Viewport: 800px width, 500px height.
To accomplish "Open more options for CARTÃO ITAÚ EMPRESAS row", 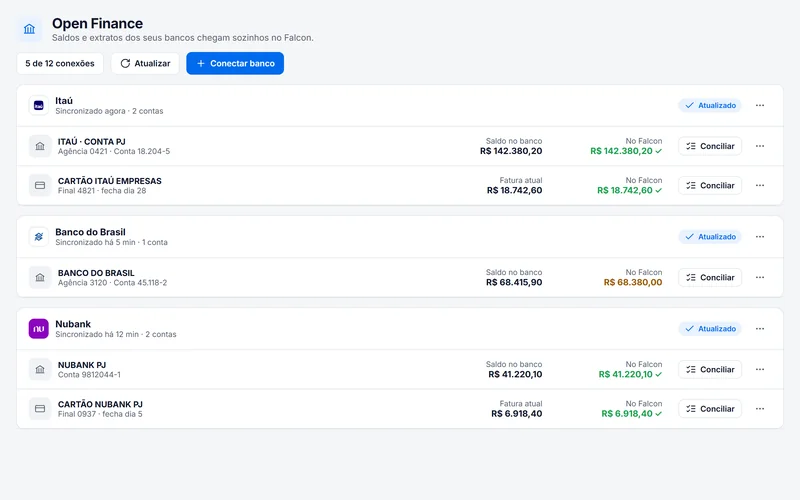I will pos(760,185).
